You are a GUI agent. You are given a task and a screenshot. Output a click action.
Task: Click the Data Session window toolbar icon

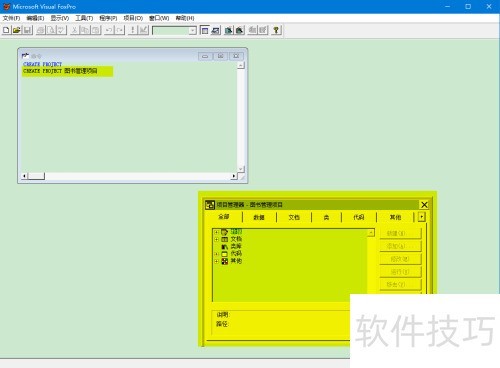216,30
